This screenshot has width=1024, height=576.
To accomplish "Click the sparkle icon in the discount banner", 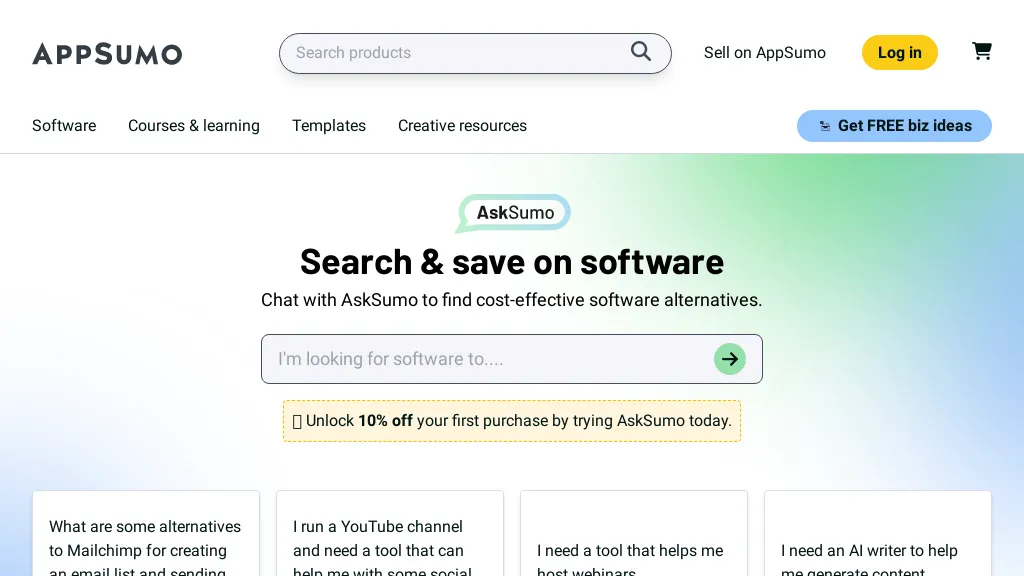I will [297, 421].
